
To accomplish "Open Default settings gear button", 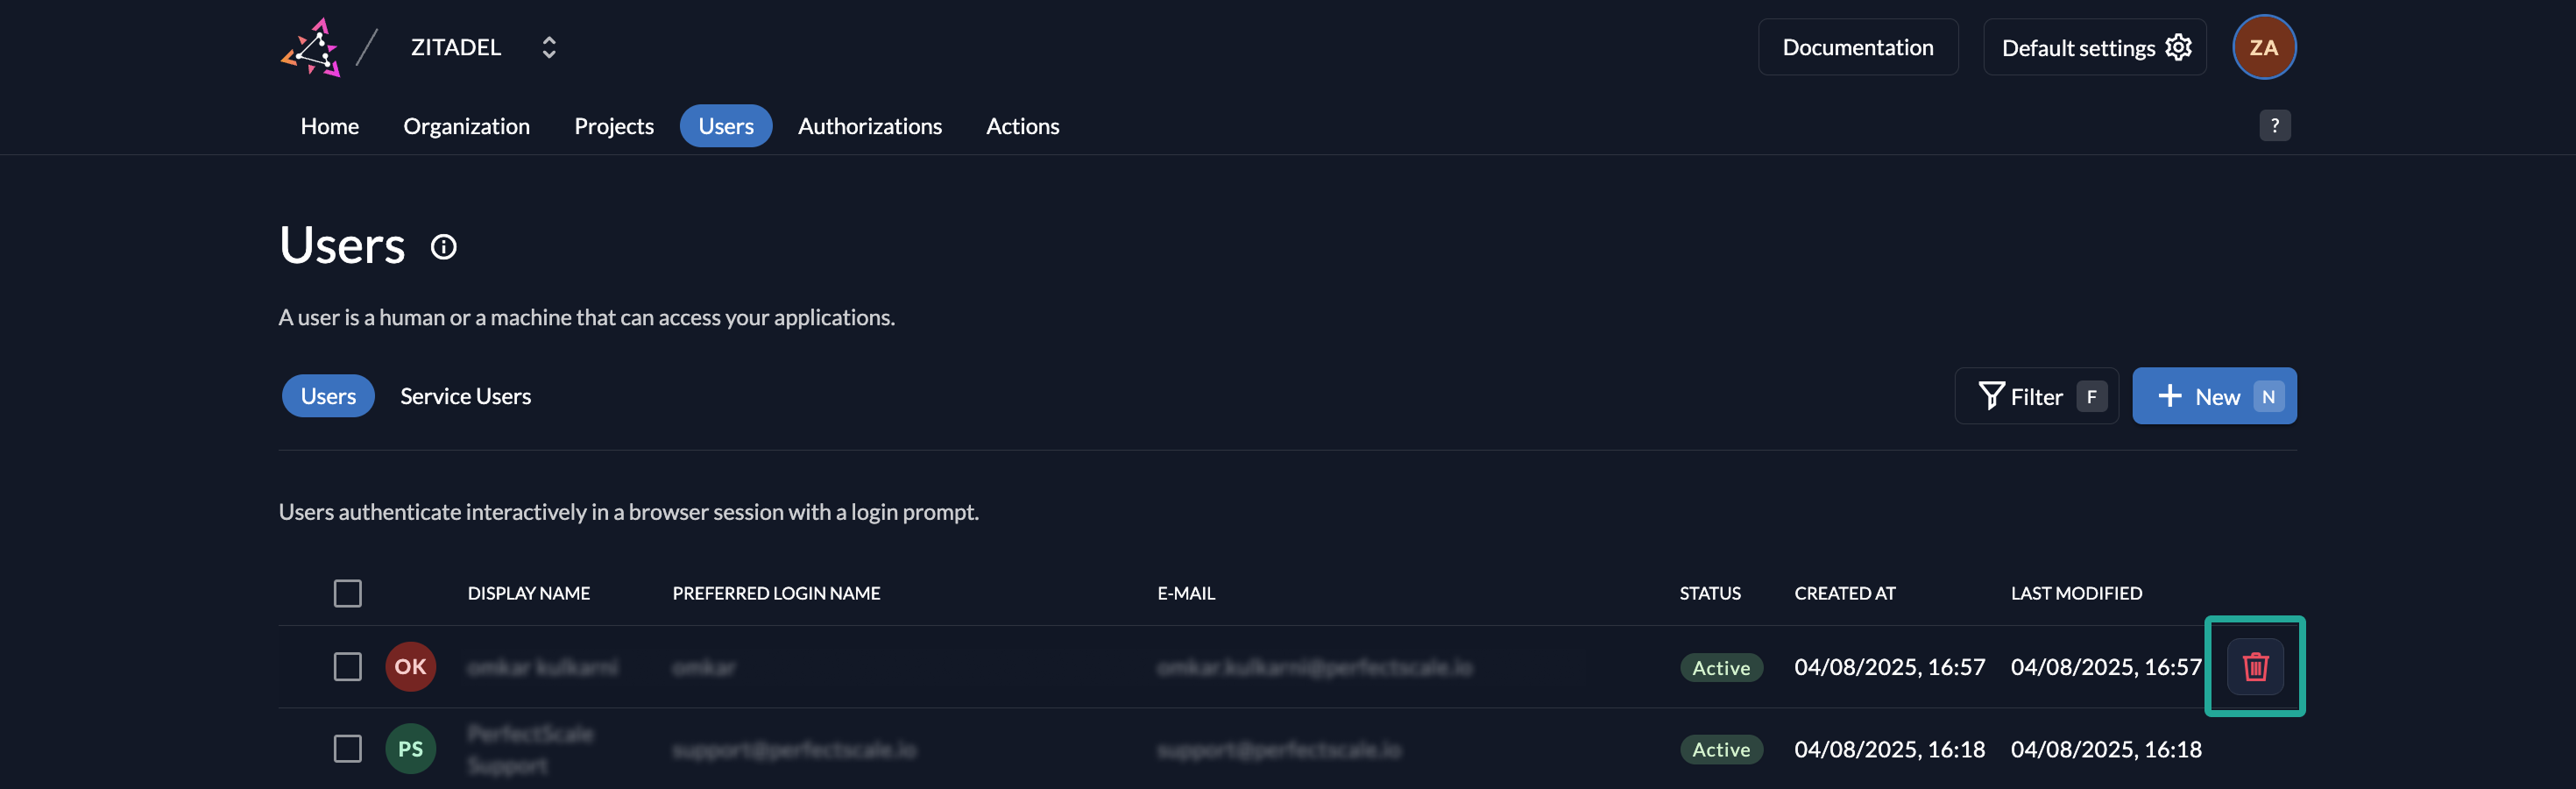I will [2094, 47].
